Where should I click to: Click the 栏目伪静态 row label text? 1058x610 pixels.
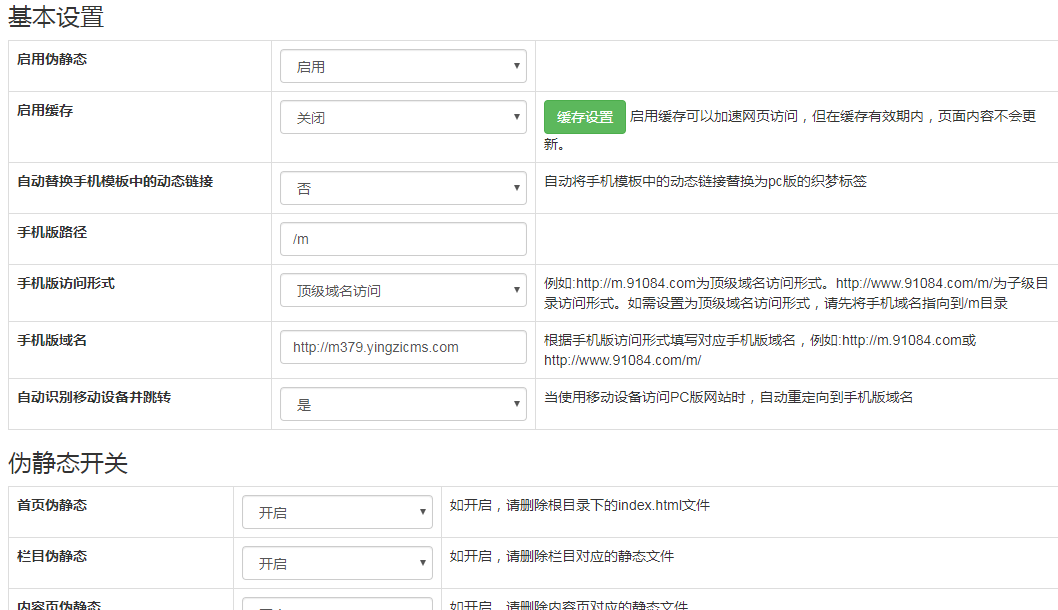(52, 556)
